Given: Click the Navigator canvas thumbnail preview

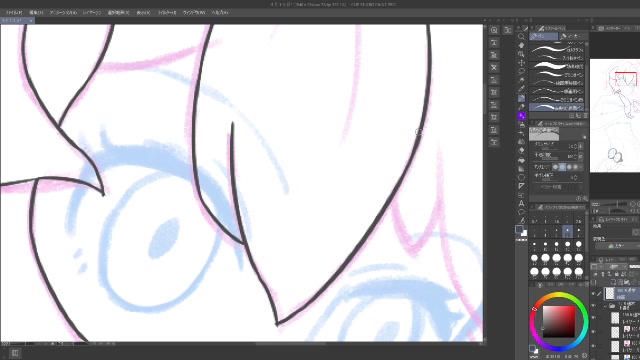Looking at the screenshot, I should pos(615,116).
